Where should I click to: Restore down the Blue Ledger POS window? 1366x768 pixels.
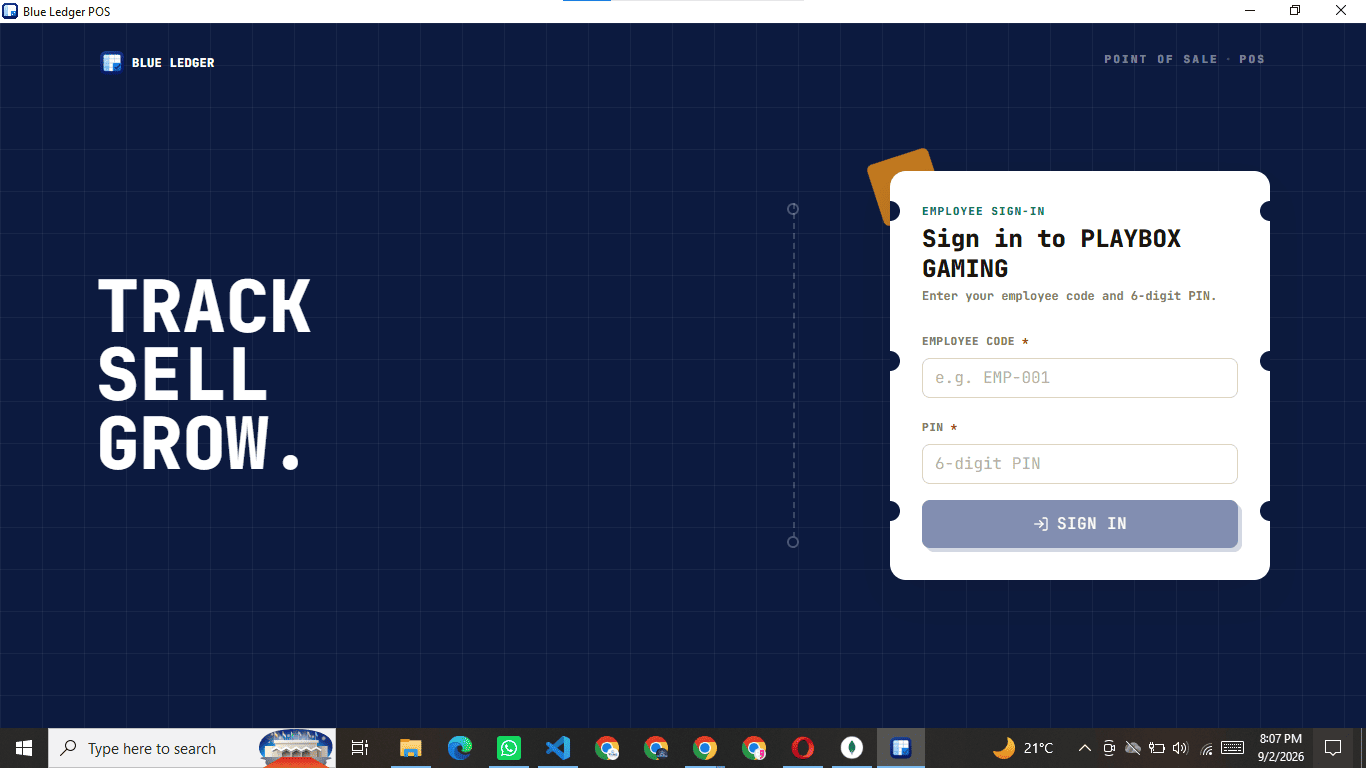click(1296, 11)
